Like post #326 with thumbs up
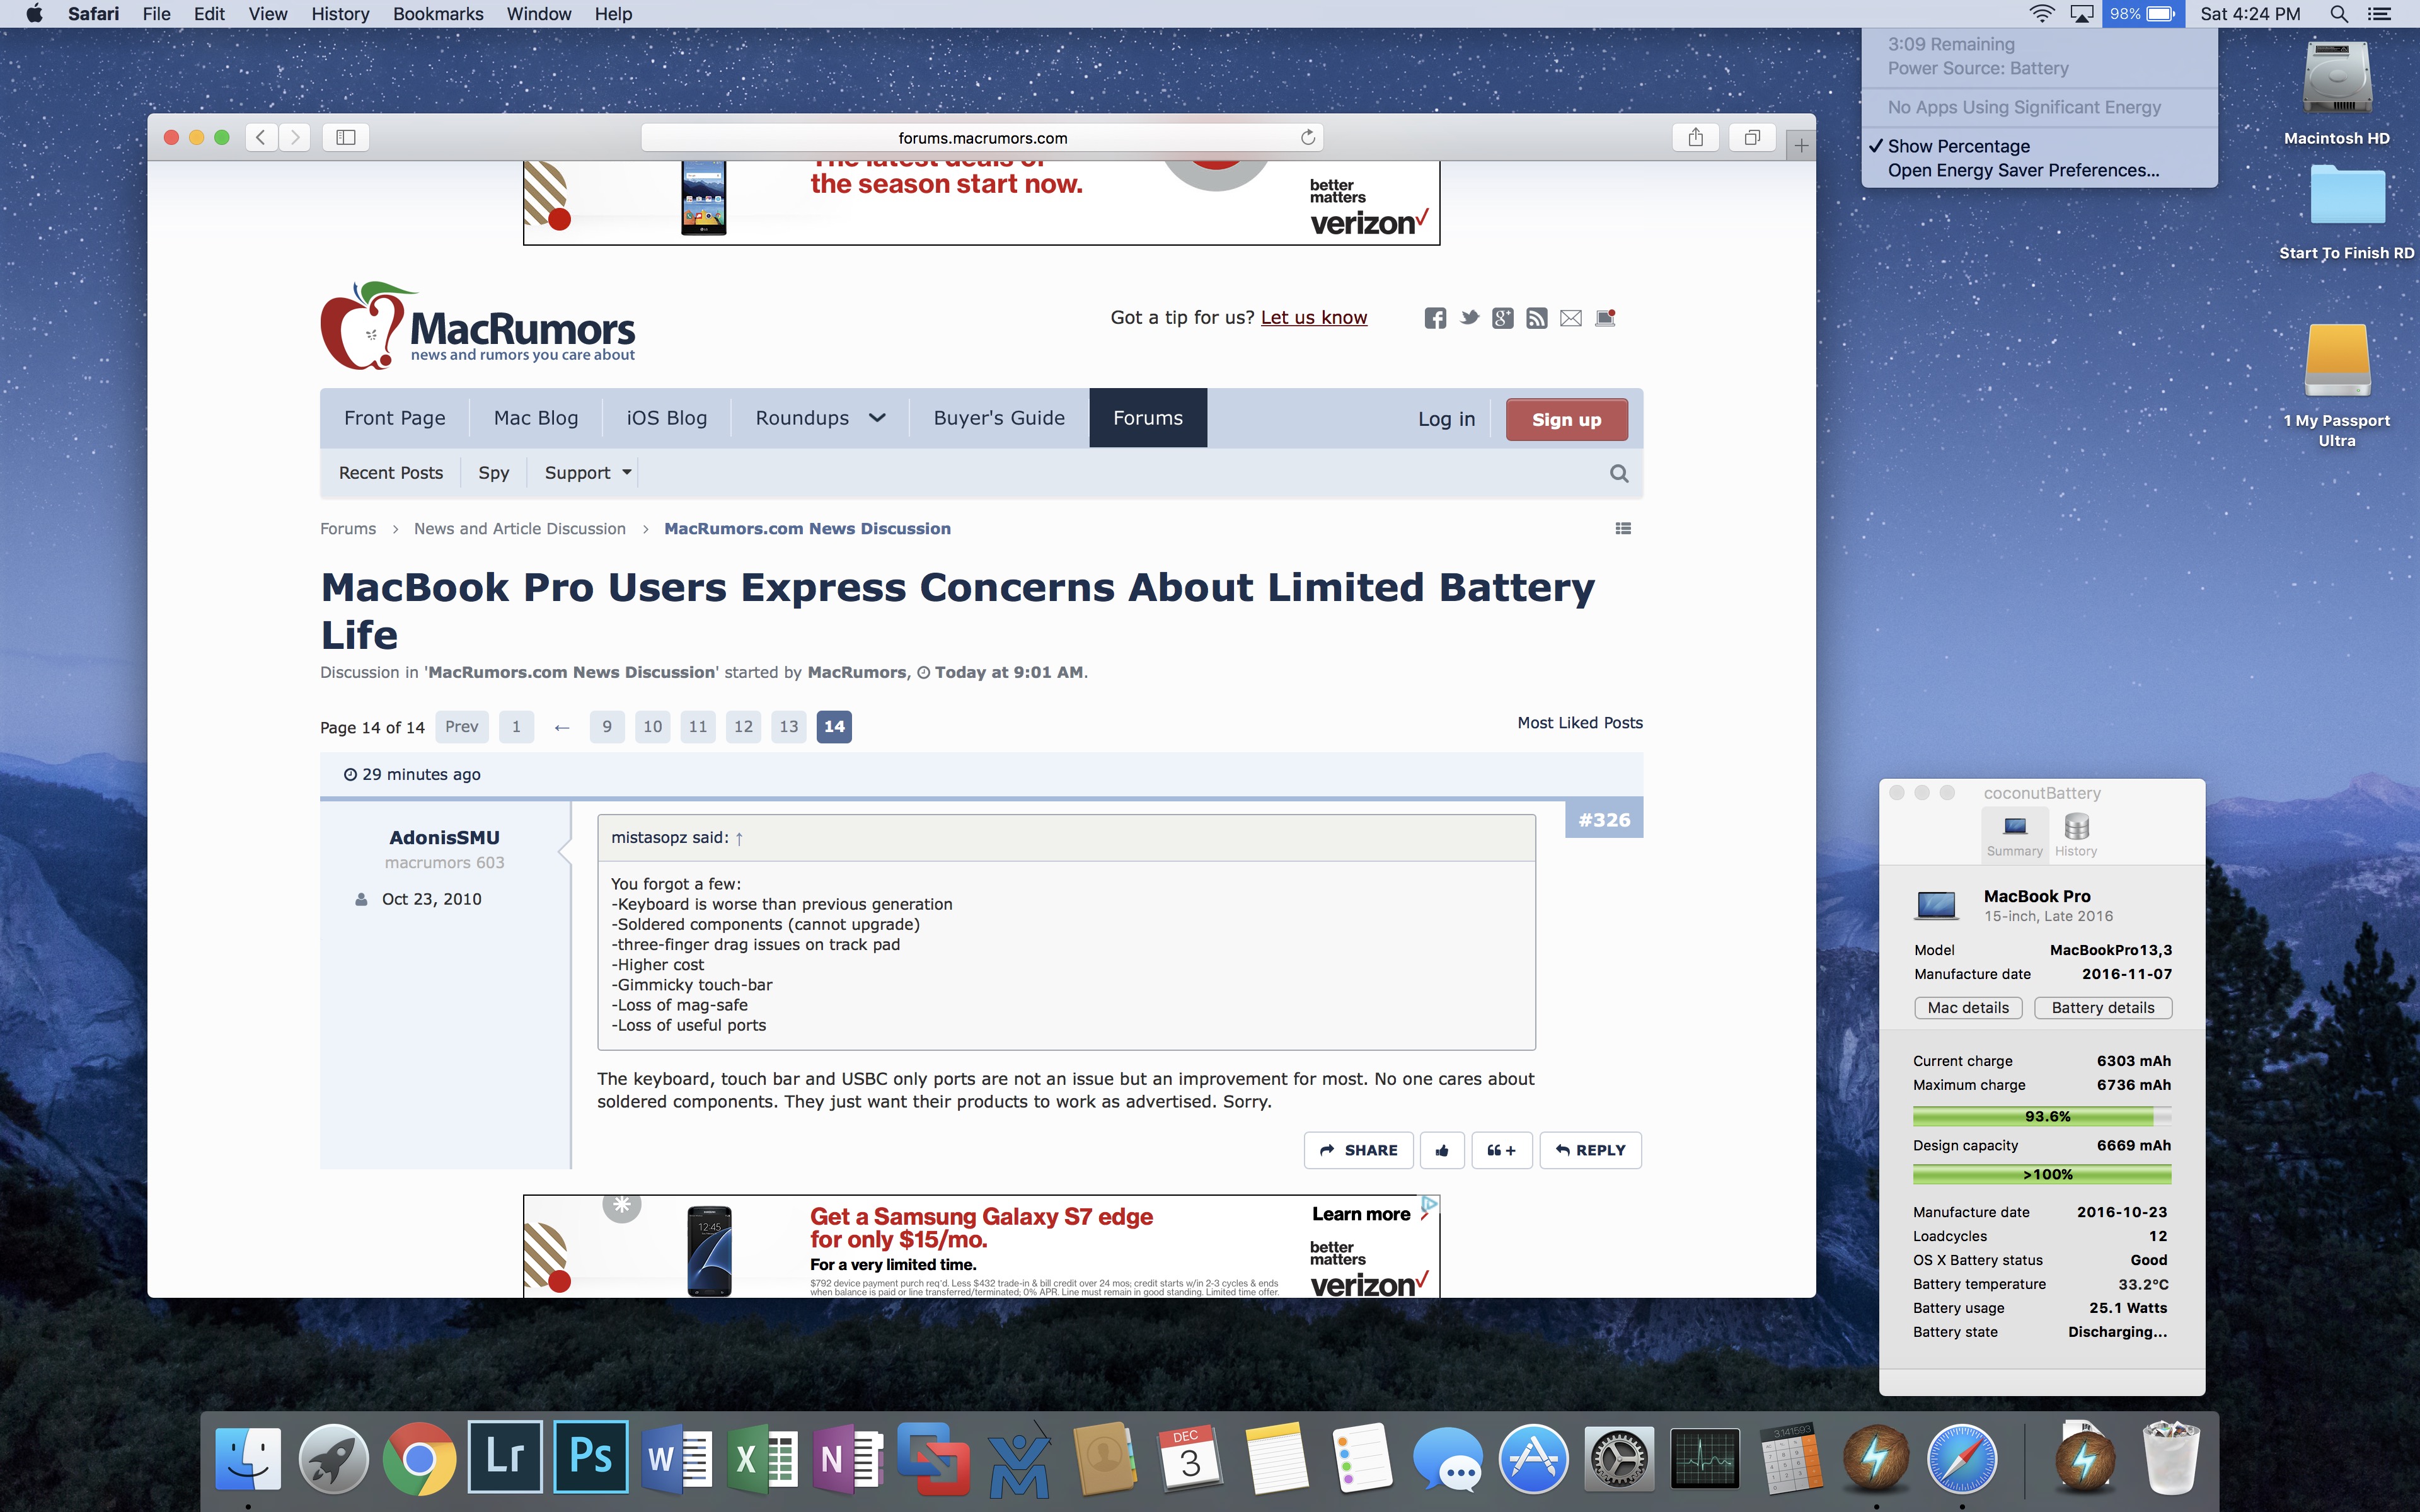 (1442, 1150)
